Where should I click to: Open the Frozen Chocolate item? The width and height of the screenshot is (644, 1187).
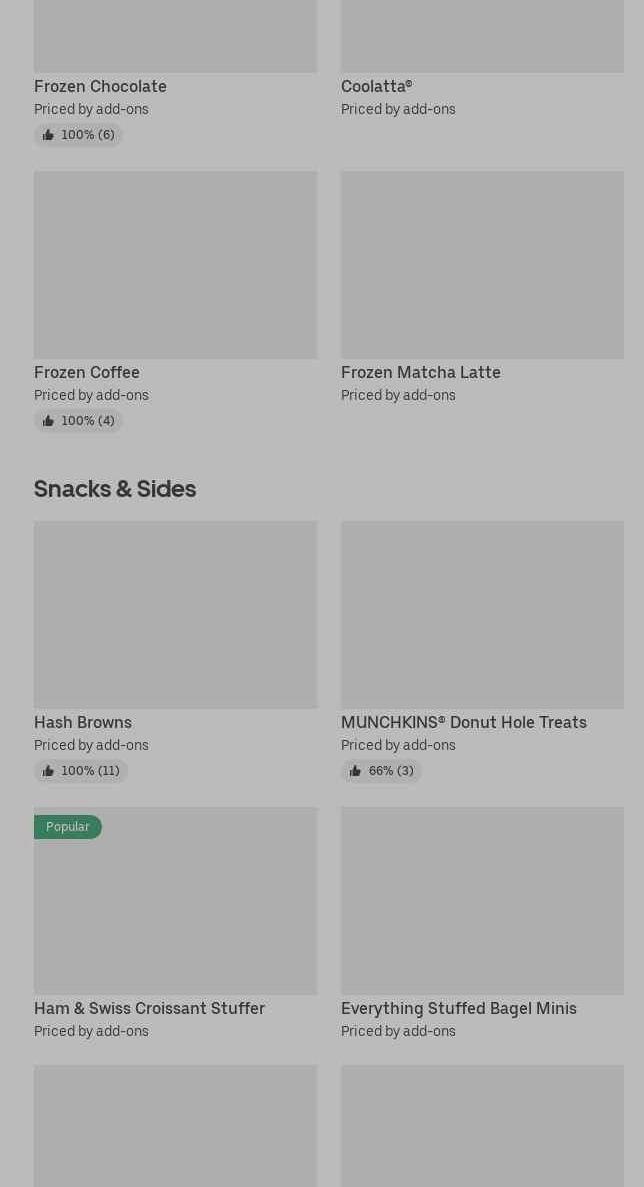tap(100, 87)
